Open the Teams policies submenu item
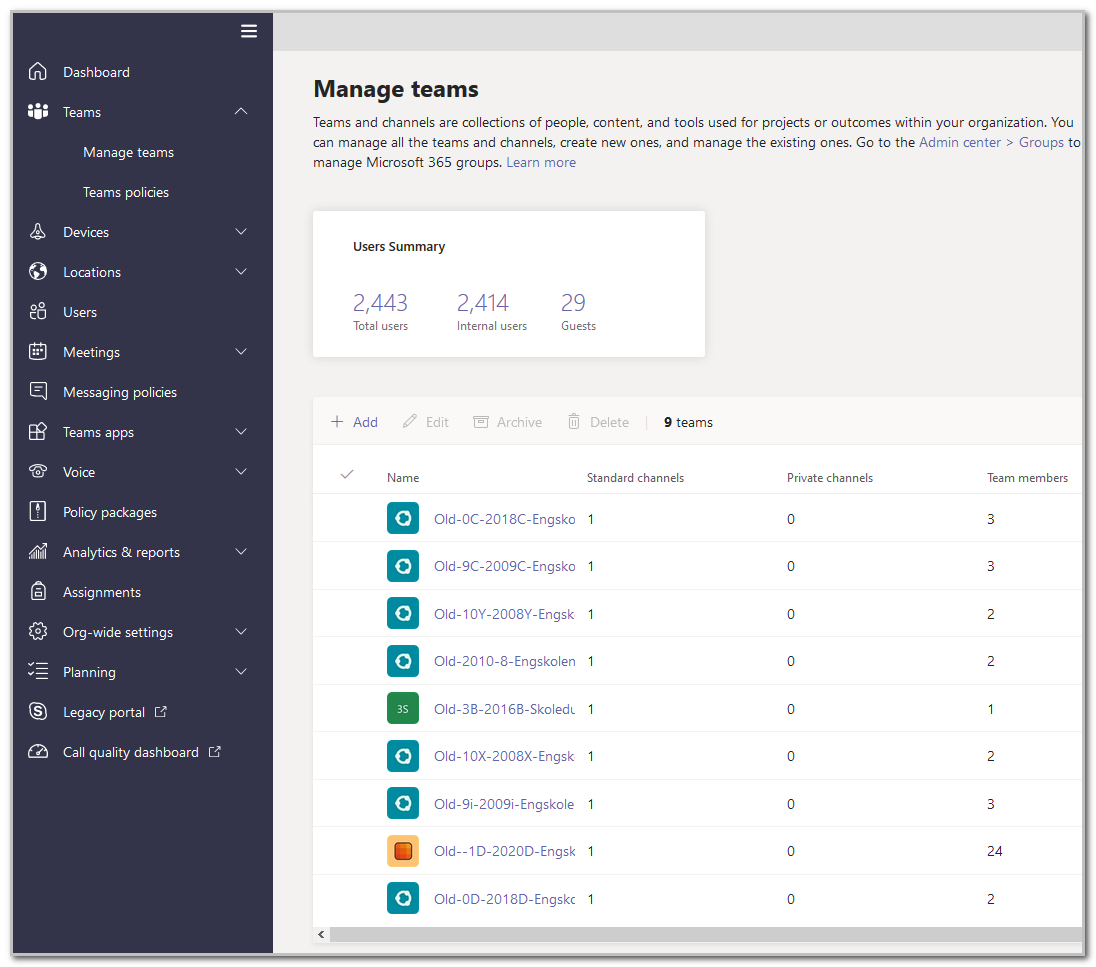1096x967 pixels. click(x=126, y=192)
